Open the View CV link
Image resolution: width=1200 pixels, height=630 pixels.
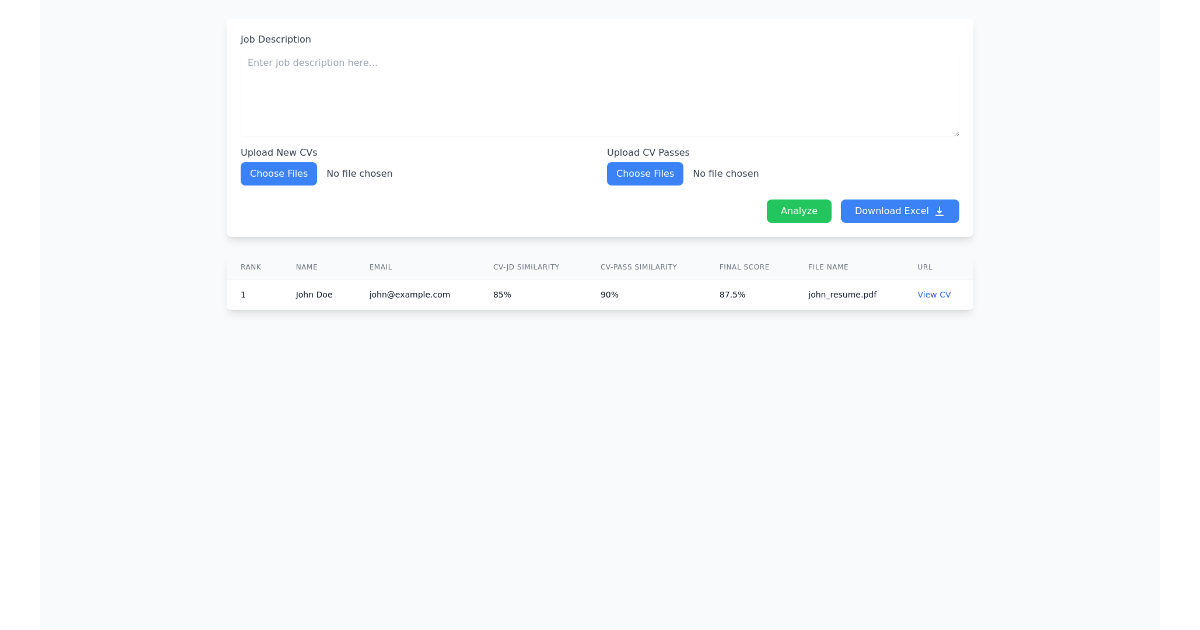pyautogui.click(x=933, y=294)
